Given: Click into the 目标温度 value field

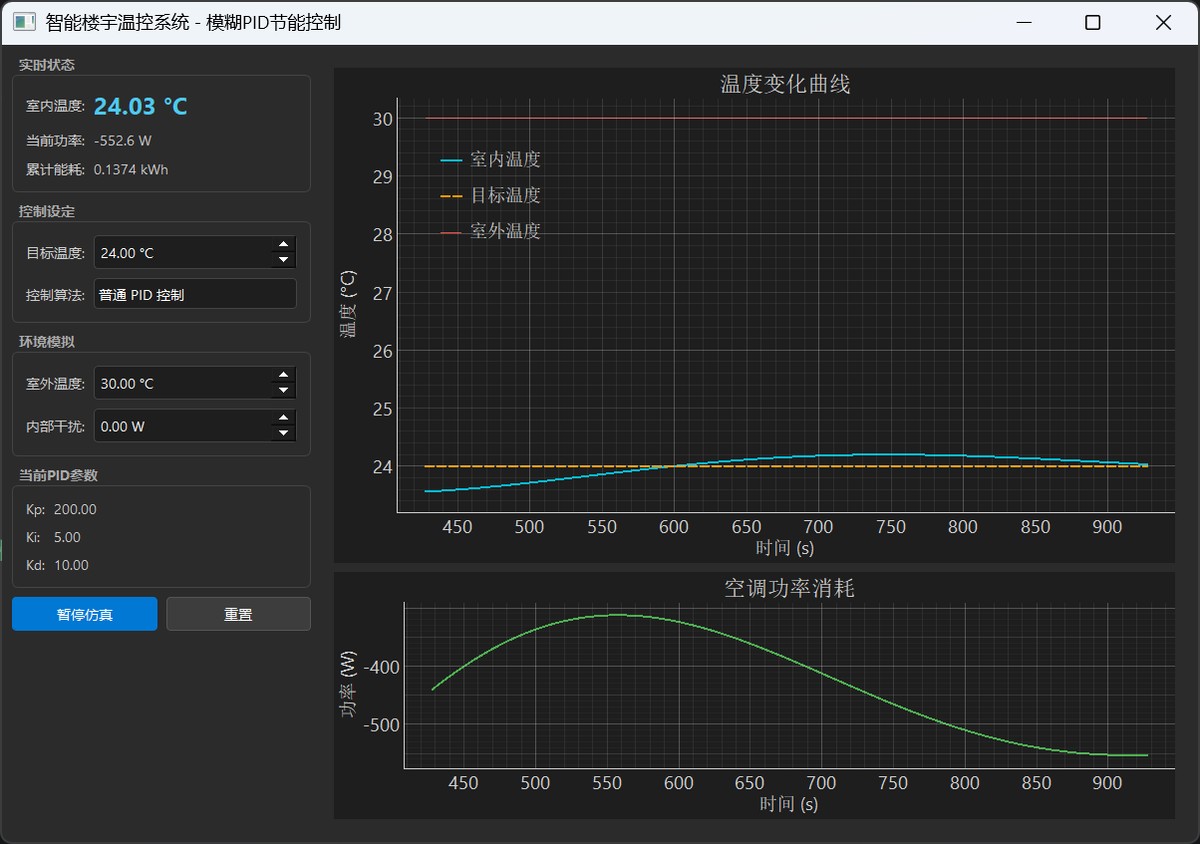Looking at the screenshot, I should 180,253.
